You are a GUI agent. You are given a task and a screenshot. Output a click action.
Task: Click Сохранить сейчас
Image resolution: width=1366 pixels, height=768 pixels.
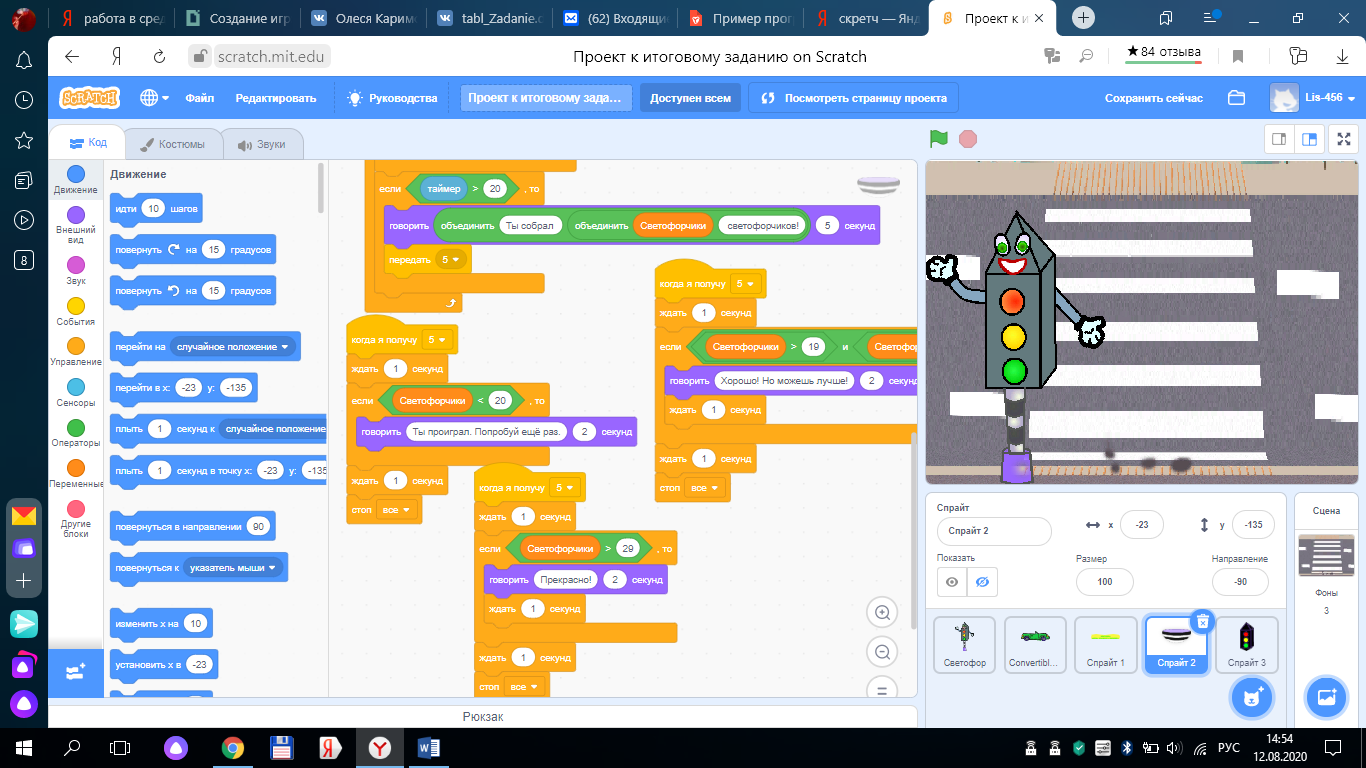click(x=1154, y=98)
